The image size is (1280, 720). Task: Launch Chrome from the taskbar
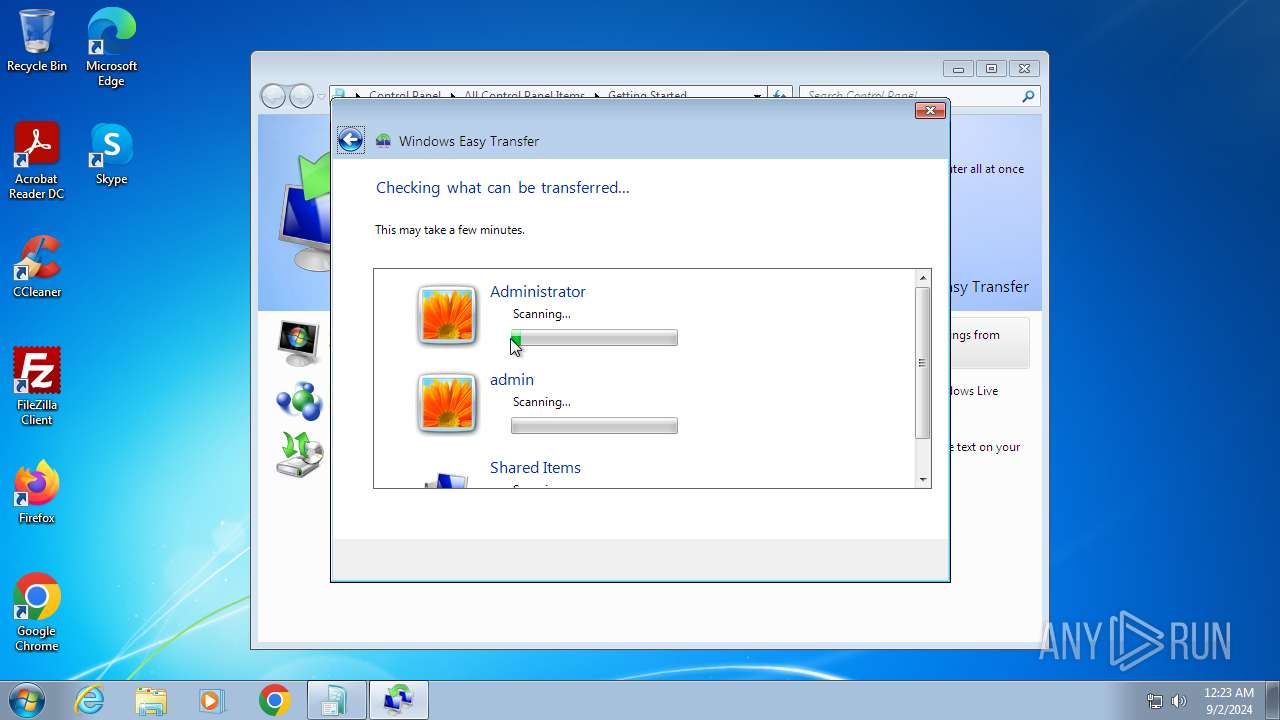click(274, 700)
